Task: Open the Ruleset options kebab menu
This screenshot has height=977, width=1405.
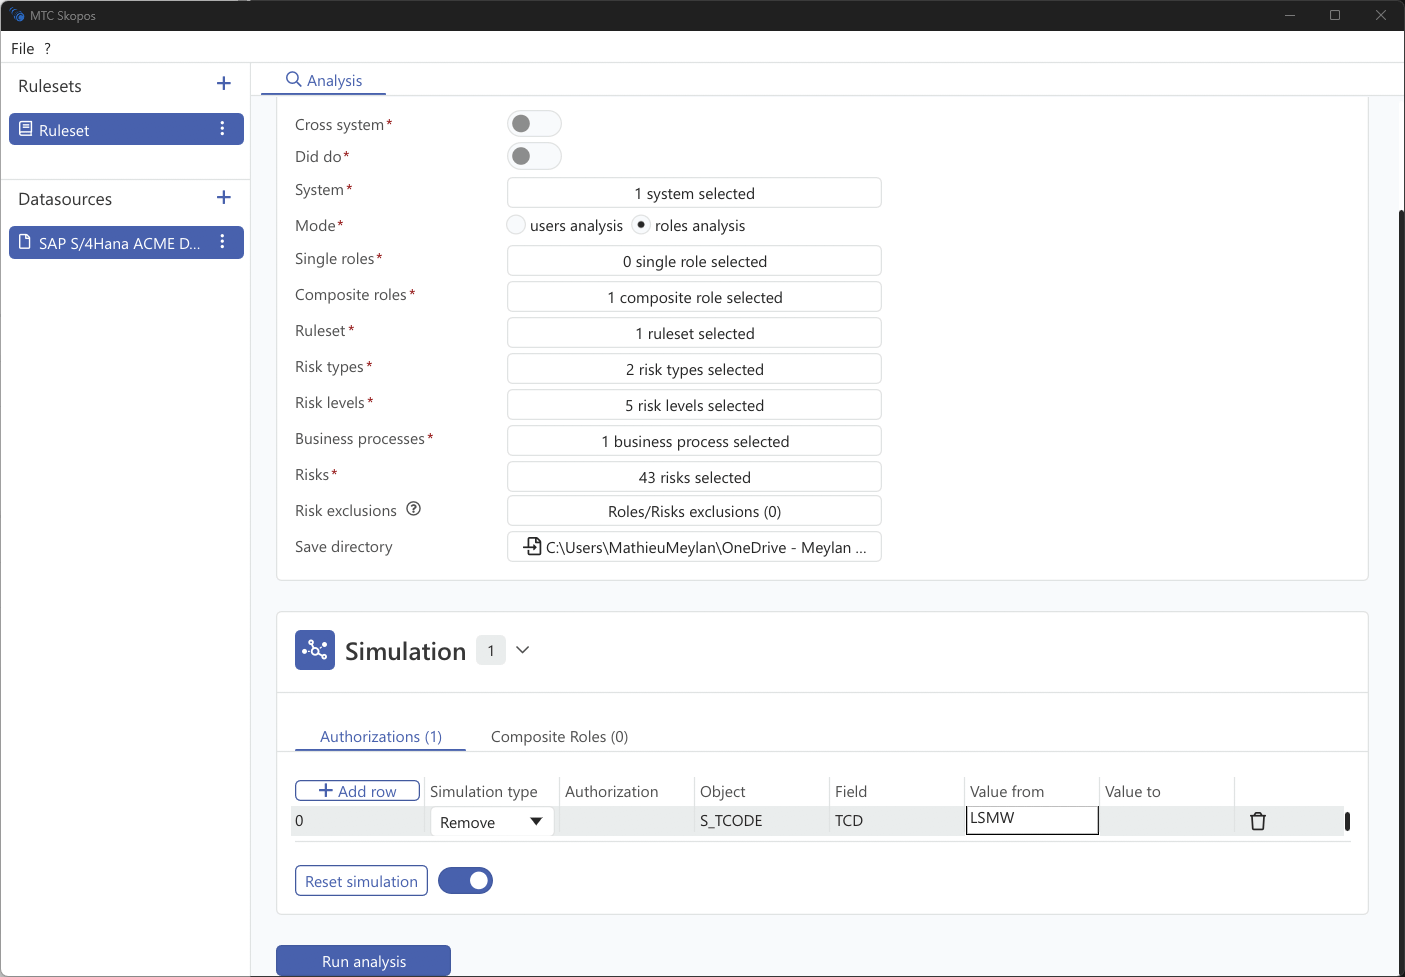Action: click(x=222, y=128)
